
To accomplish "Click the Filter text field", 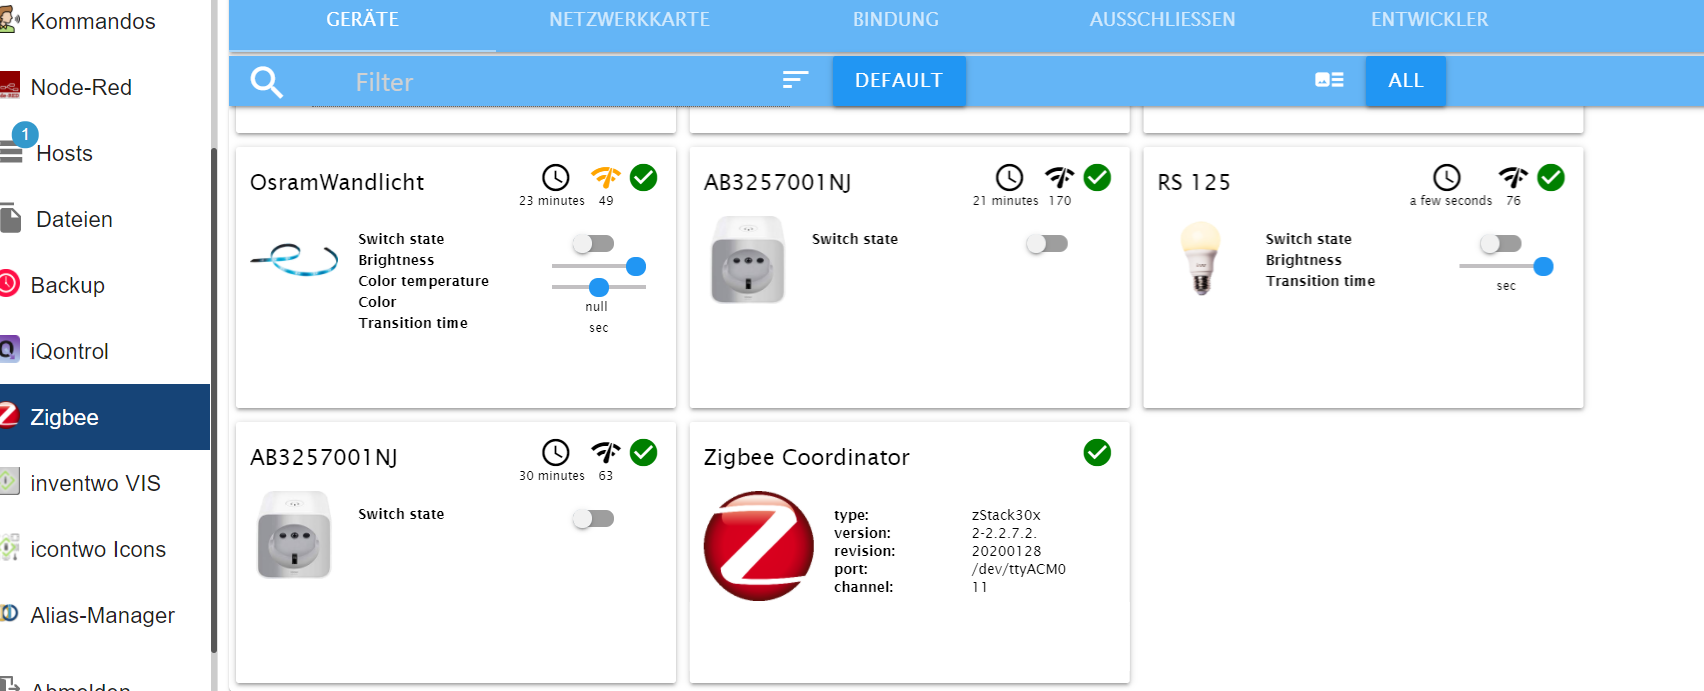I will click(x=550, y=82).
